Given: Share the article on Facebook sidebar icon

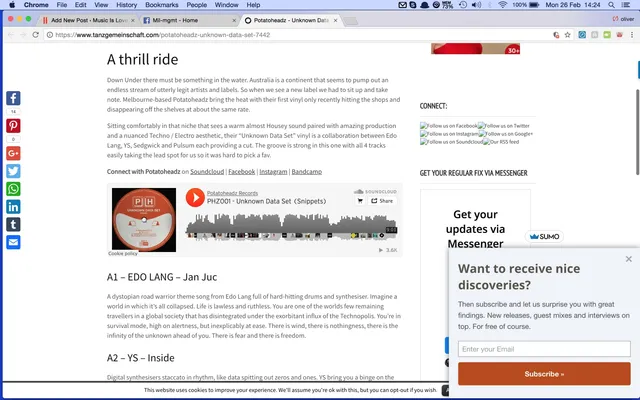Looking at the screenshot, I should (13, 98).
